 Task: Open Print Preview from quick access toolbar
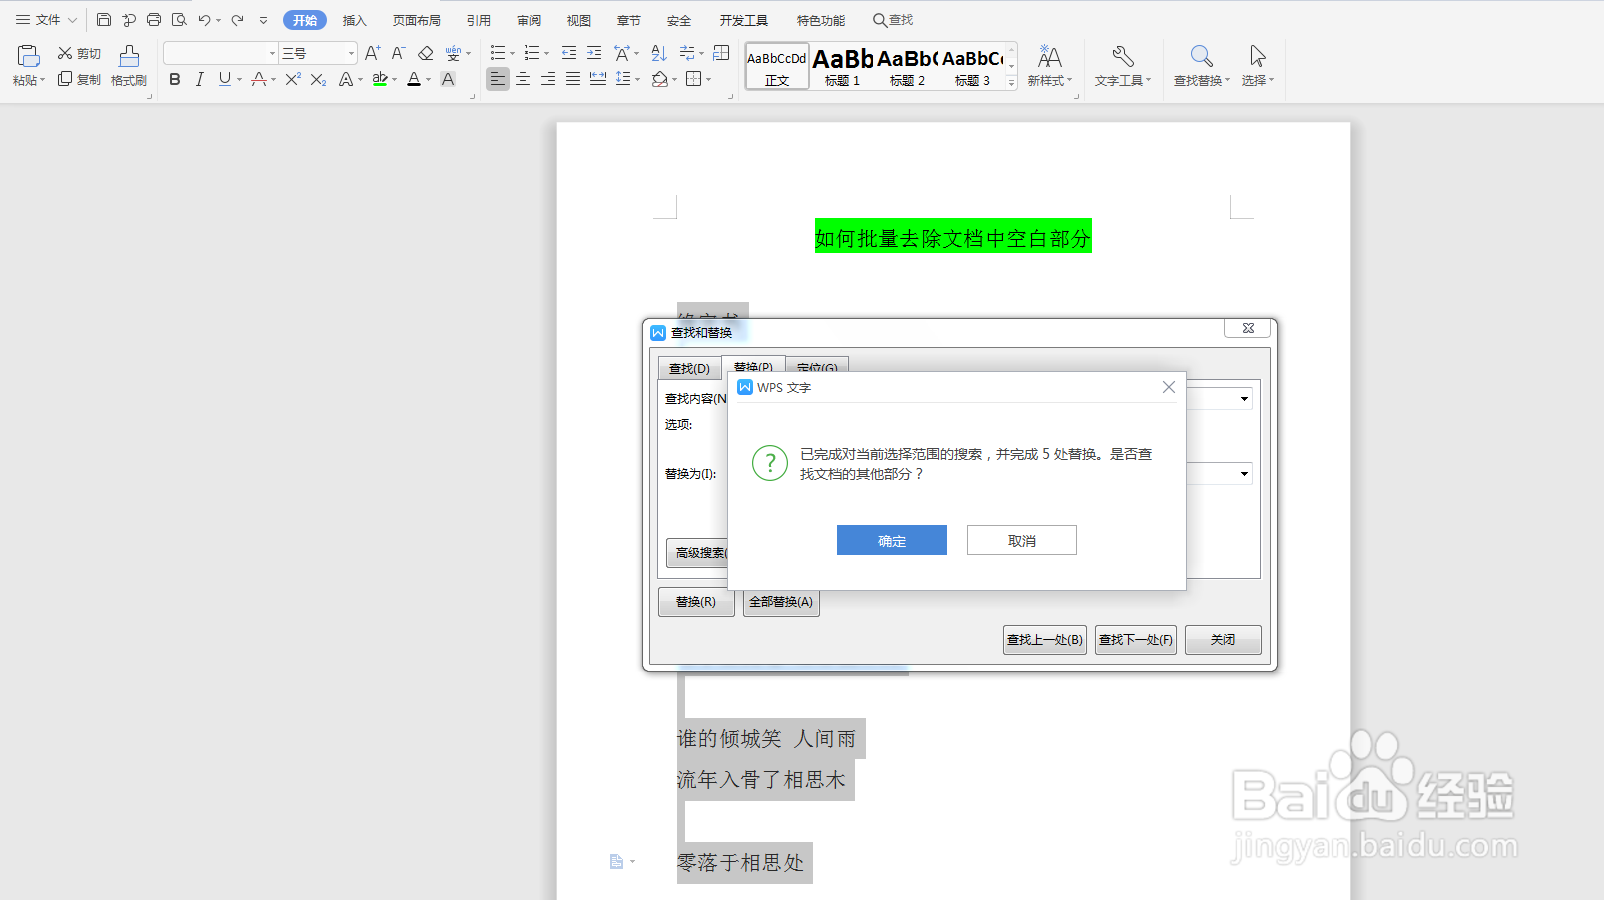(179, 20)
